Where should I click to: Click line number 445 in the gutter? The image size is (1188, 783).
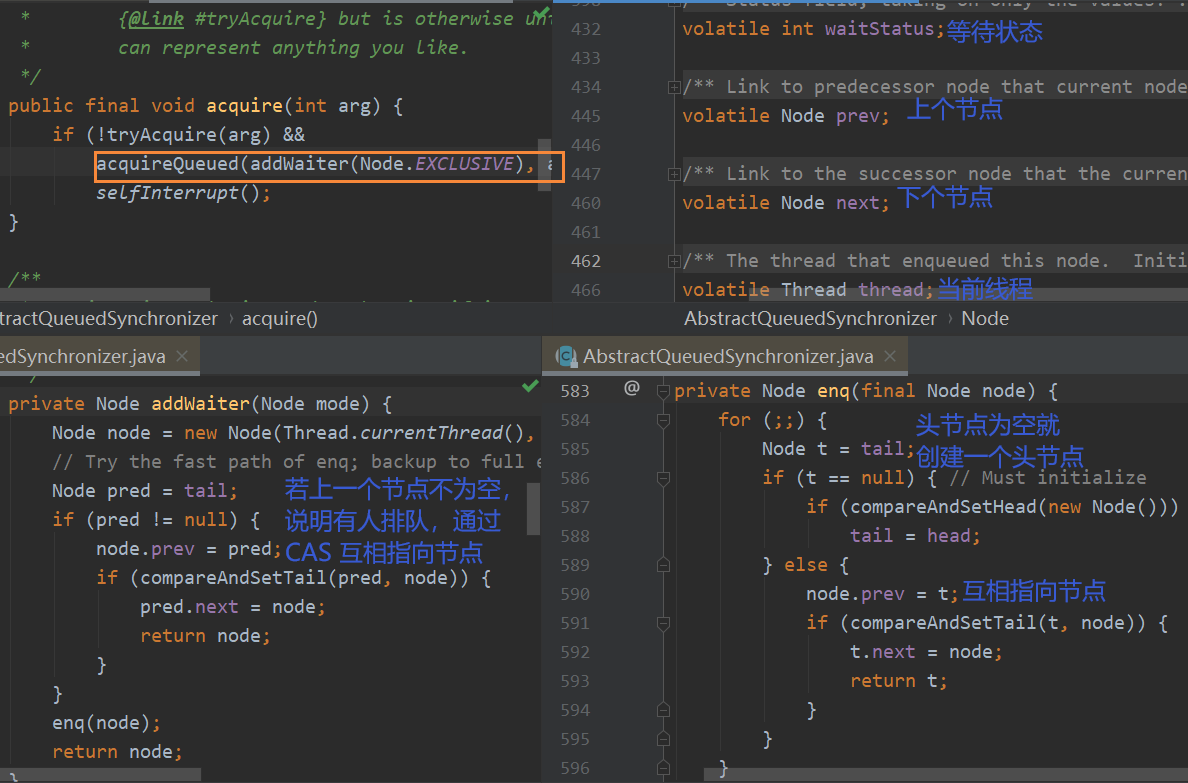point(586,117)
